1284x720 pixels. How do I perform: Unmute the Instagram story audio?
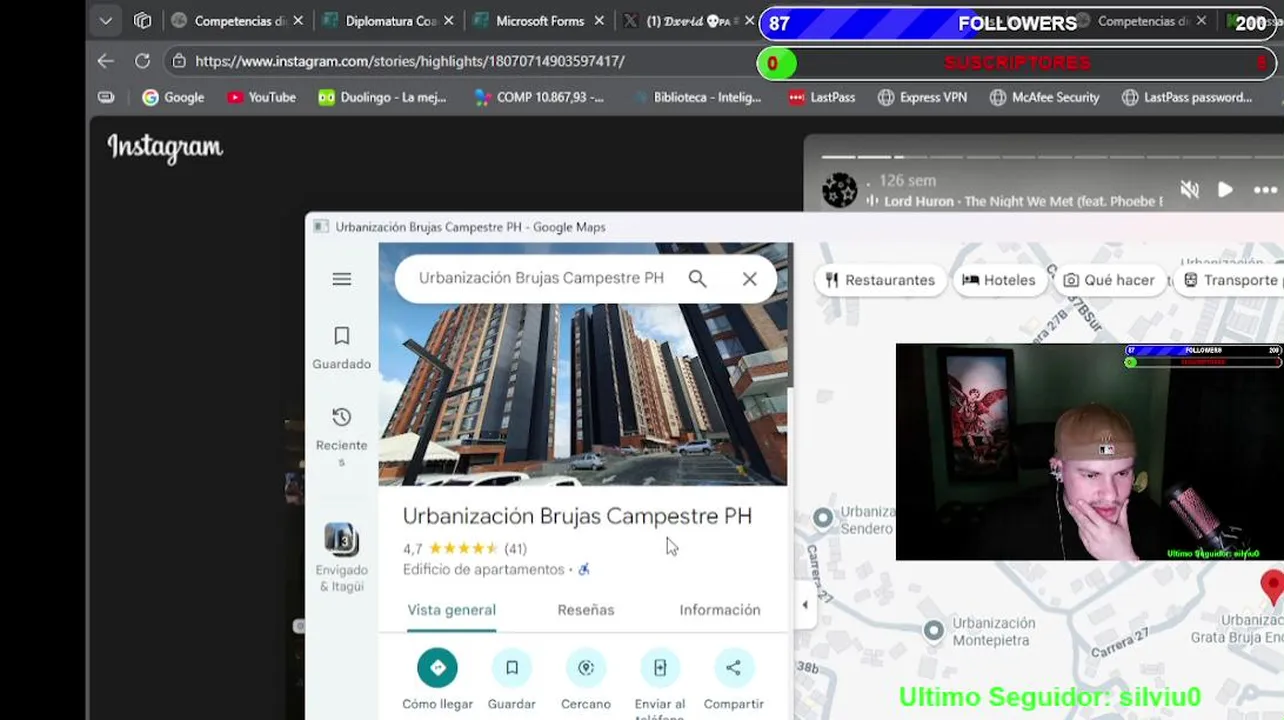1189,190
